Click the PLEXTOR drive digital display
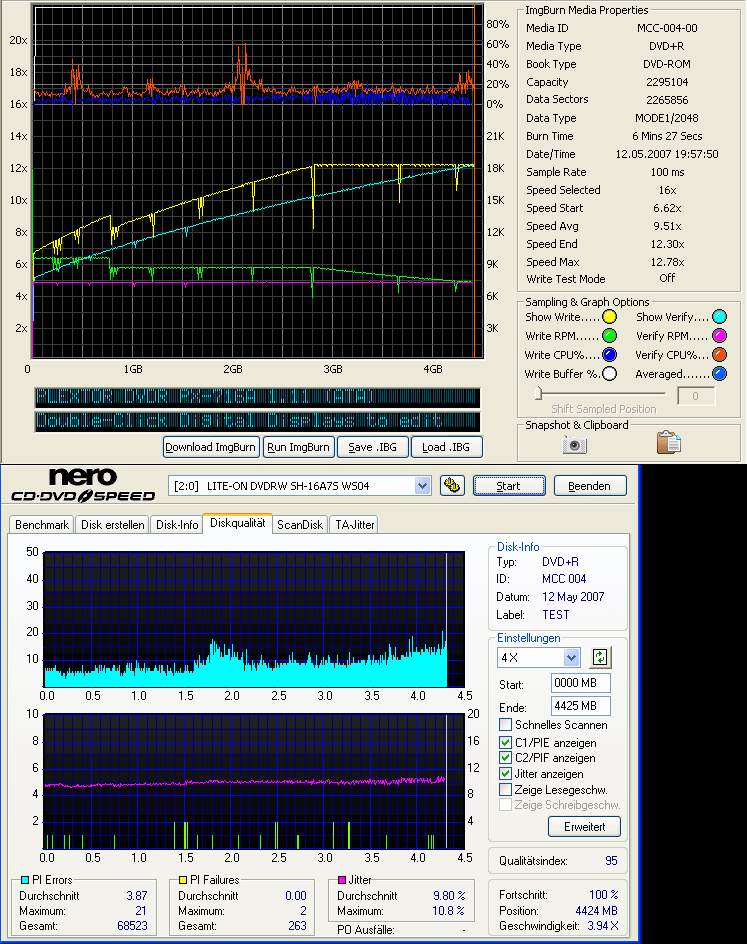Image resolution: width=747 pixels, height=944 pixels. tap(257, 397)
